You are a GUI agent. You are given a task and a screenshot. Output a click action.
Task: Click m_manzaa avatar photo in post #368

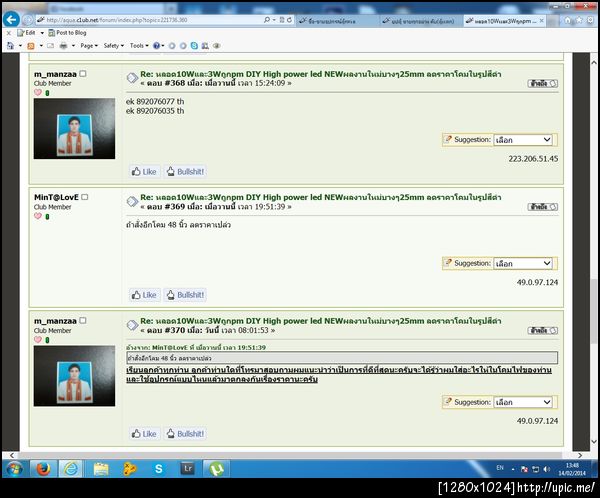[74, 129]
